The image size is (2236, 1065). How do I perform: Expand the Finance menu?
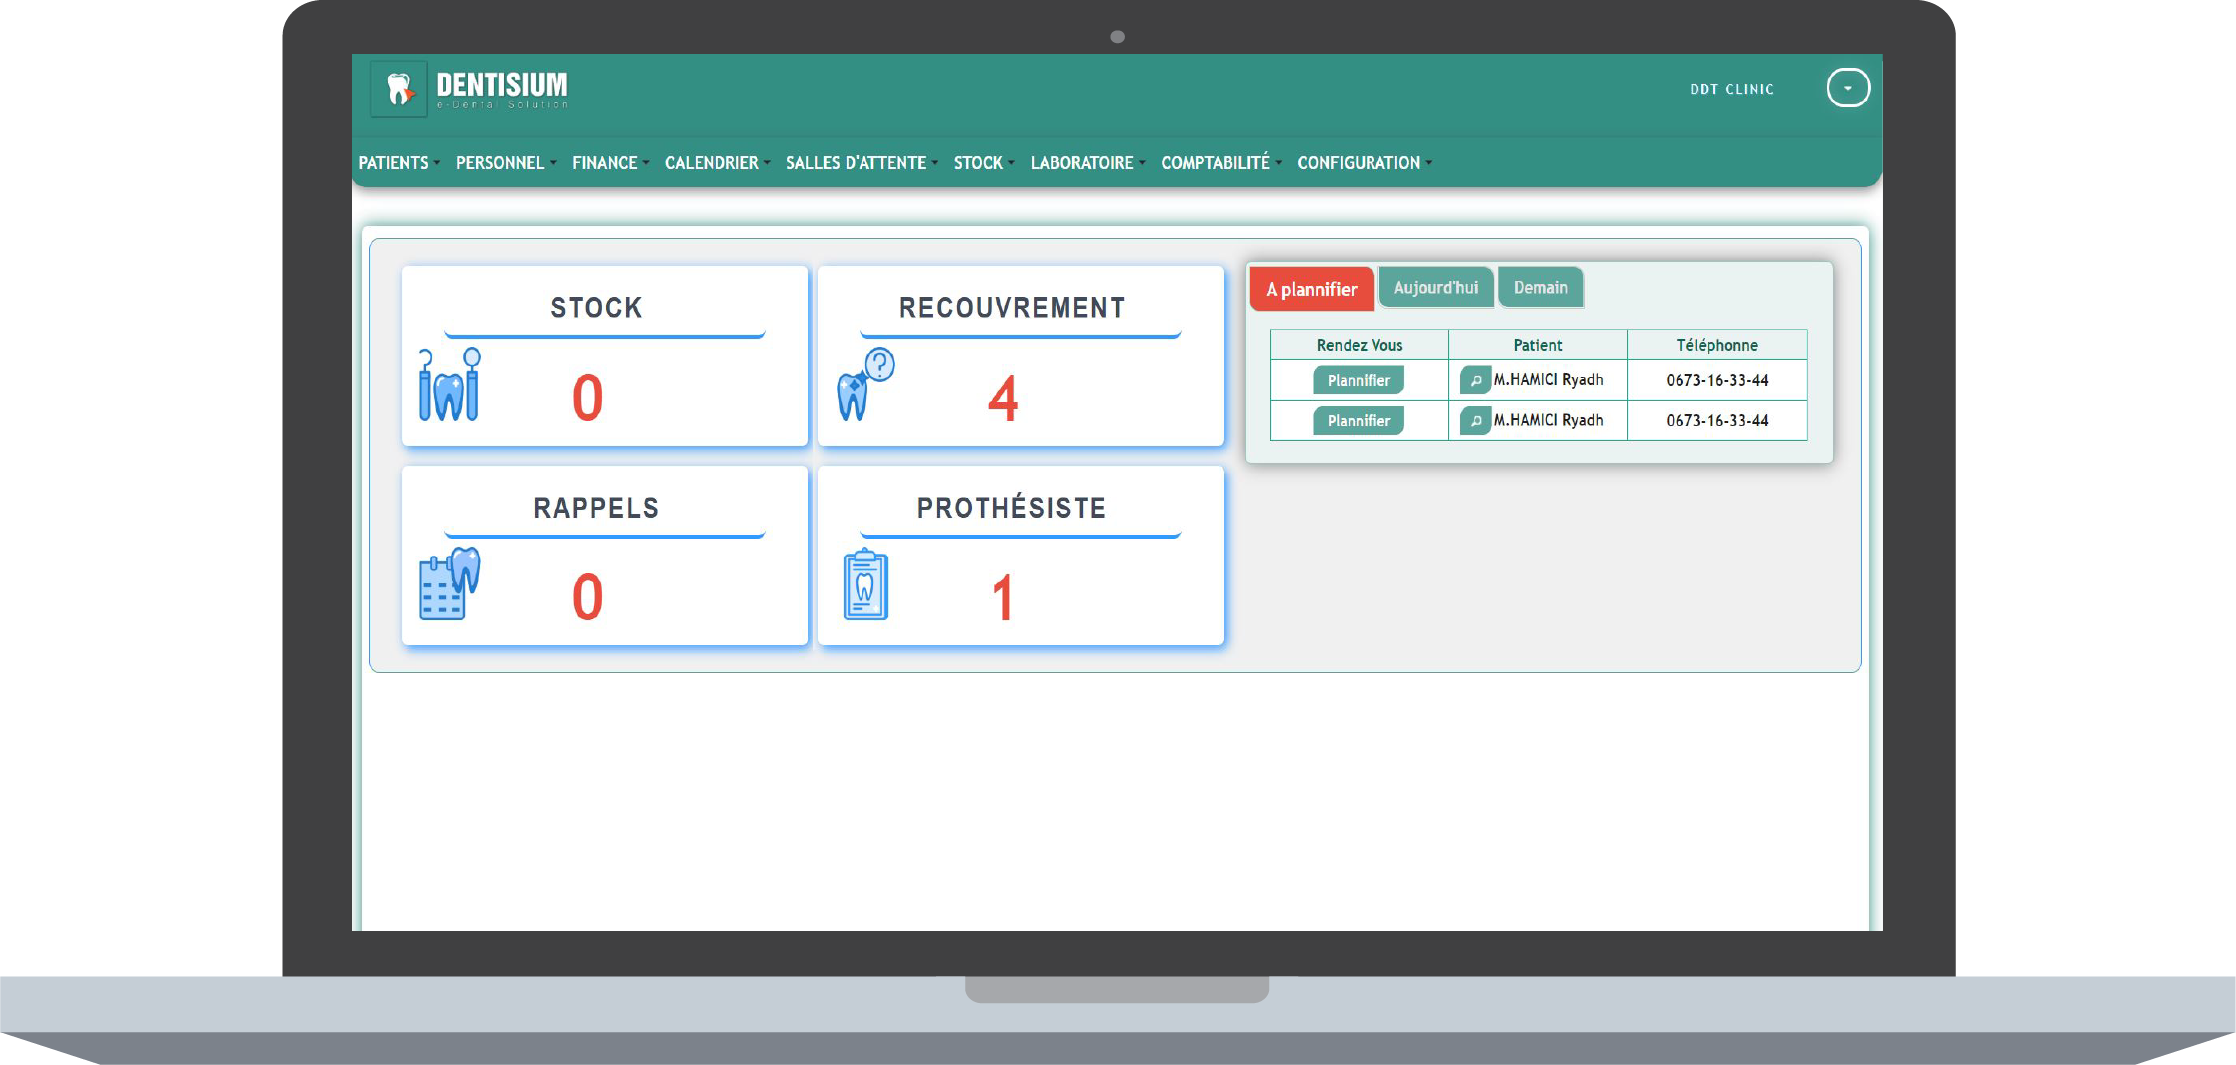[x=609, y=163]
